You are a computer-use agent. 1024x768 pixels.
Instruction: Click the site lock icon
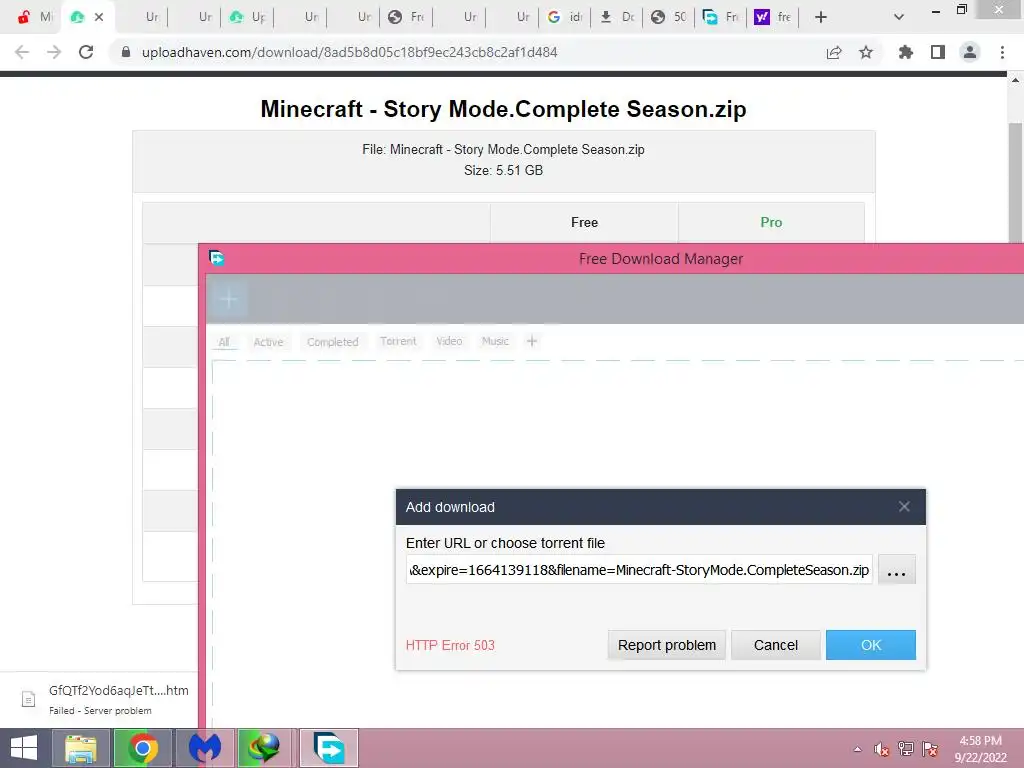126,52
